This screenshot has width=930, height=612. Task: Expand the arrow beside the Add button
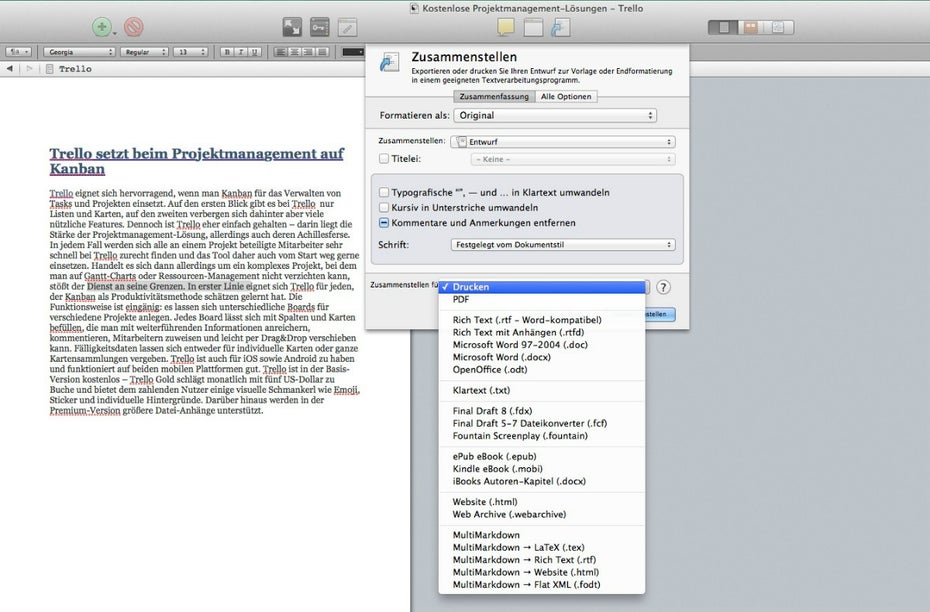click(x=115, y=34)
